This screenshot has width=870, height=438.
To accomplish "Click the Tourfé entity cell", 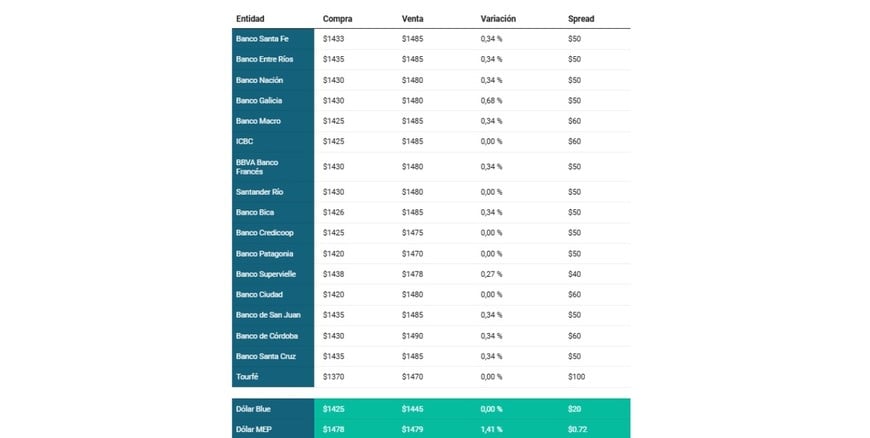I will 247,377.
